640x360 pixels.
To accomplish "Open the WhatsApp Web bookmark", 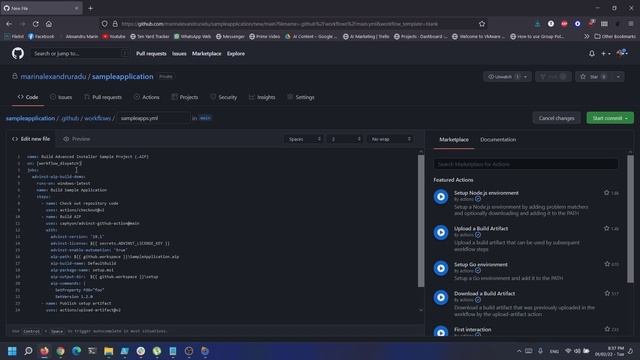I will click(x=192, y=36).
